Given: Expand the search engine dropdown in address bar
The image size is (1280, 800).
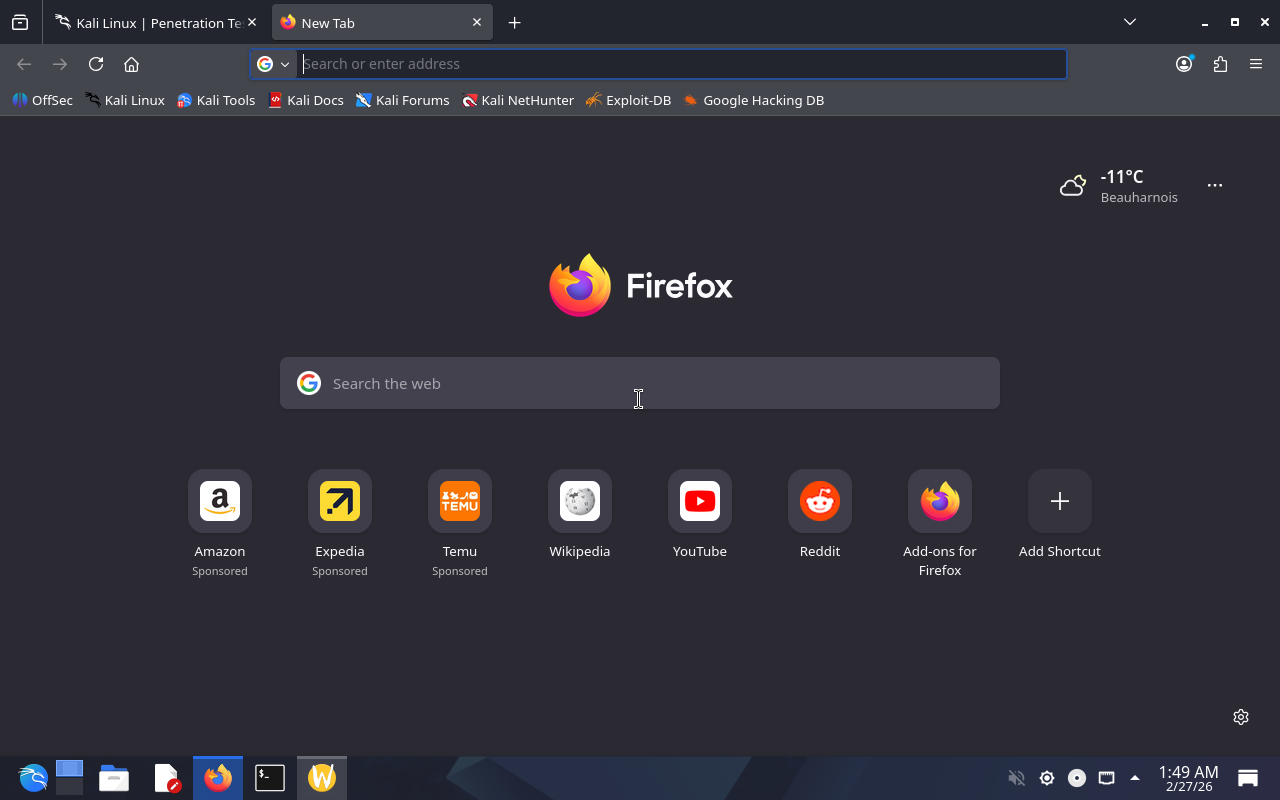Looking at the screenshot, I should coord(273,64).
